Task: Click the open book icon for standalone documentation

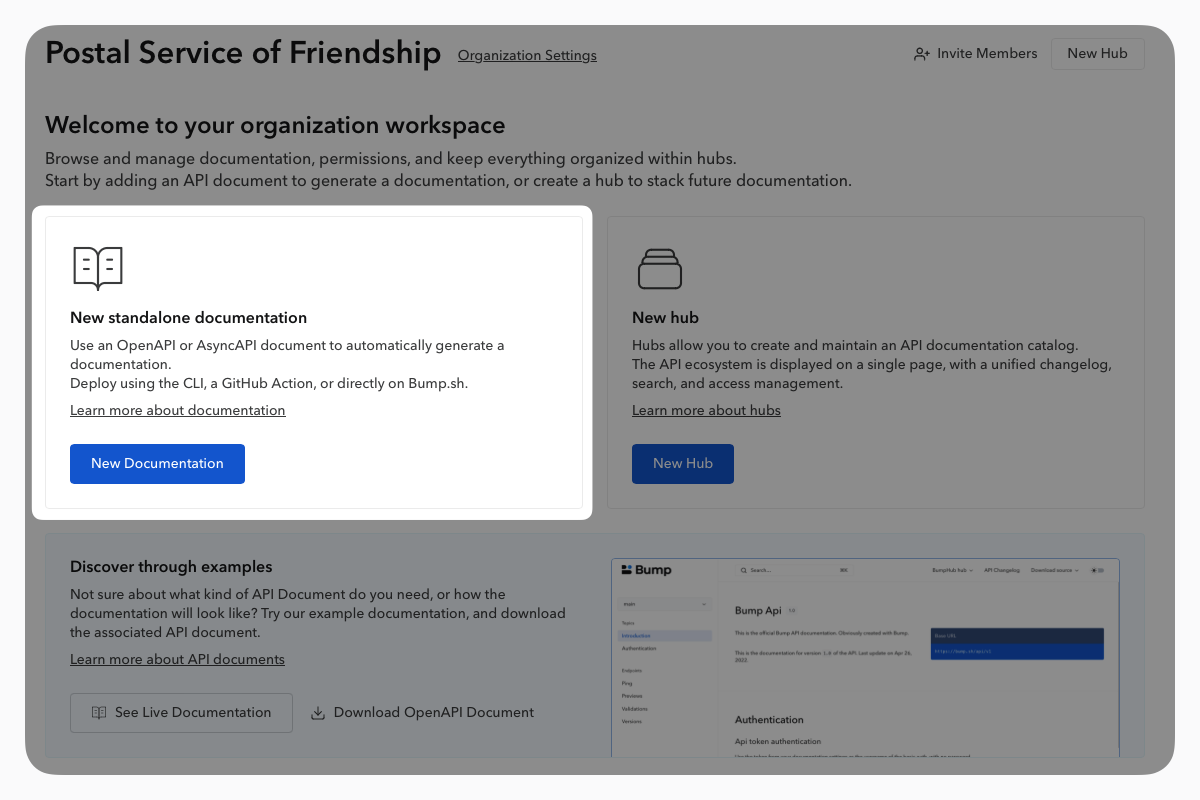Action: click(x=98, y=268)
